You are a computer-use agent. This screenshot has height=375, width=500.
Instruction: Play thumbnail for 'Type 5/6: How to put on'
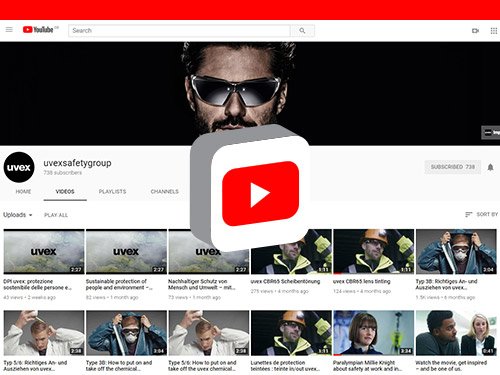coord(209,333)
